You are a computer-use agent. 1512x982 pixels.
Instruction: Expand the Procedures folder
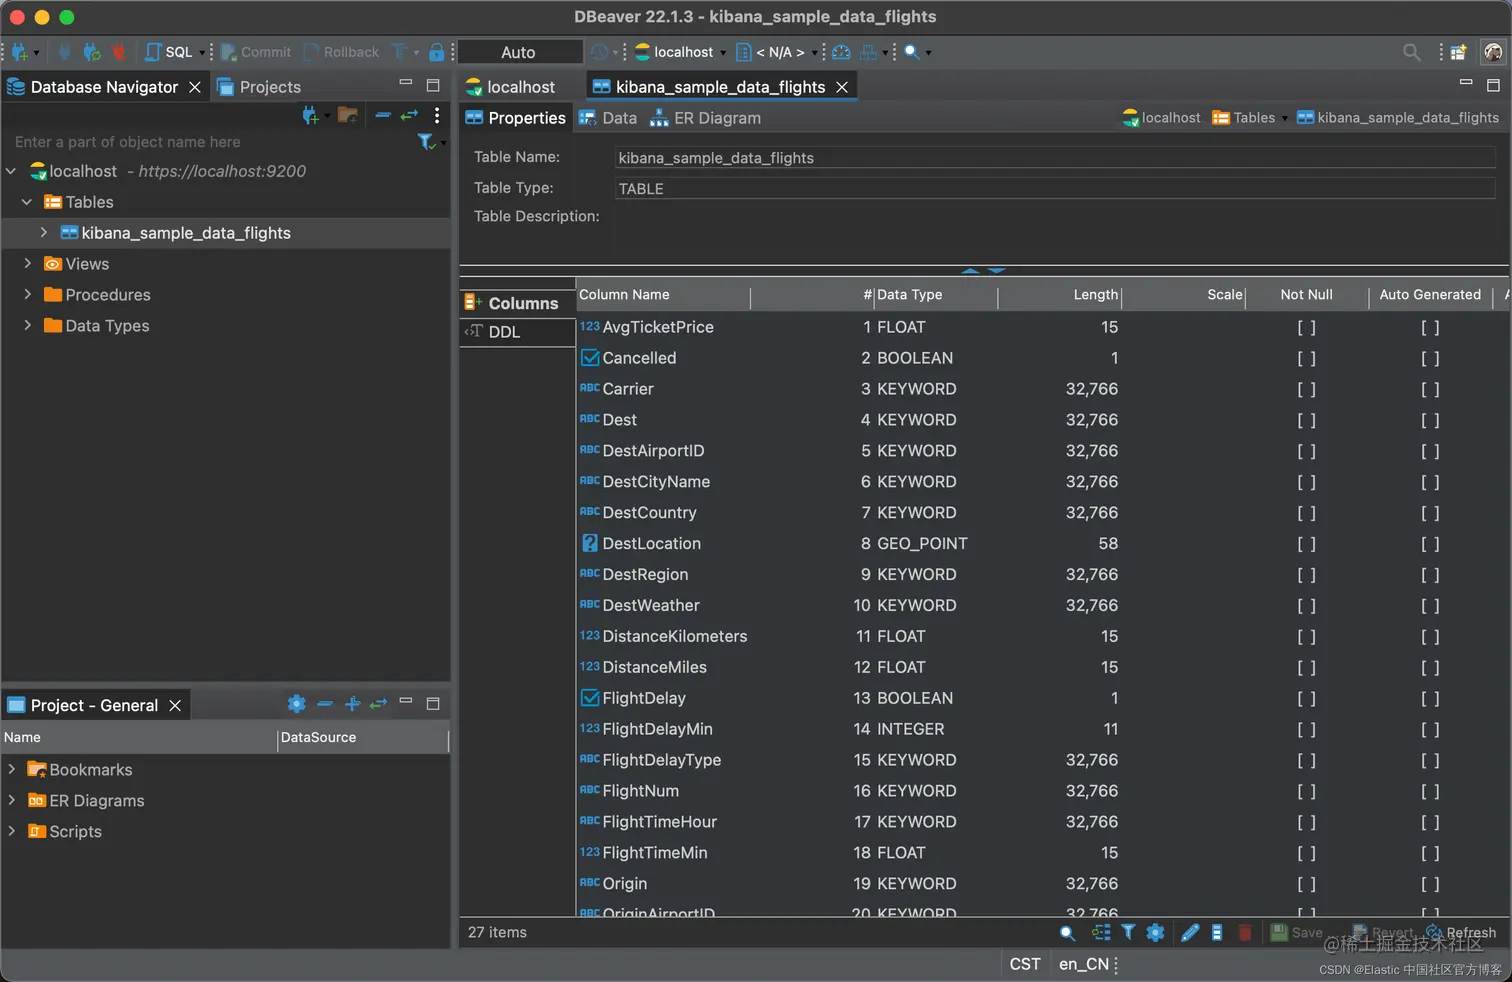(27, 295)
